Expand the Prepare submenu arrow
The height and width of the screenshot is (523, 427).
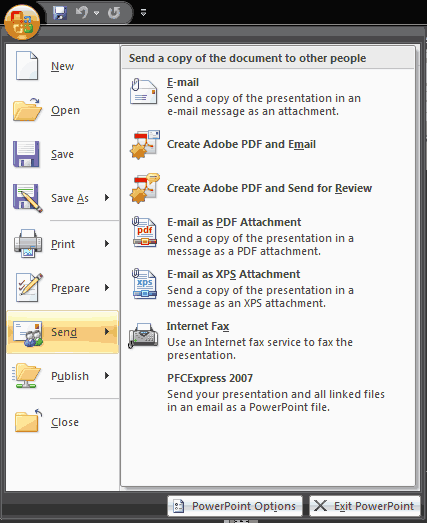tap(107, 288)
